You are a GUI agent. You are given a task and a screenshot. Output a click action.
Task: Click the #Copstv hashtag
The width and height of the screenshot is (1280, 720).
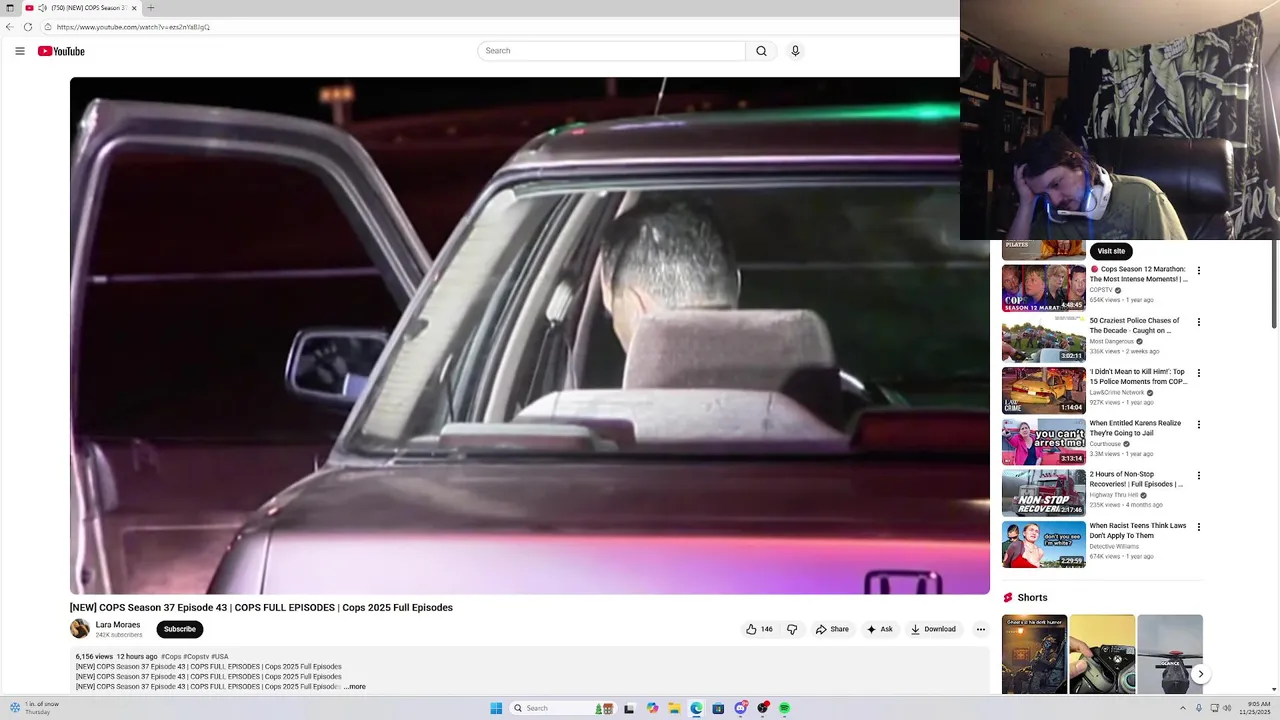[x=196, y=657]
